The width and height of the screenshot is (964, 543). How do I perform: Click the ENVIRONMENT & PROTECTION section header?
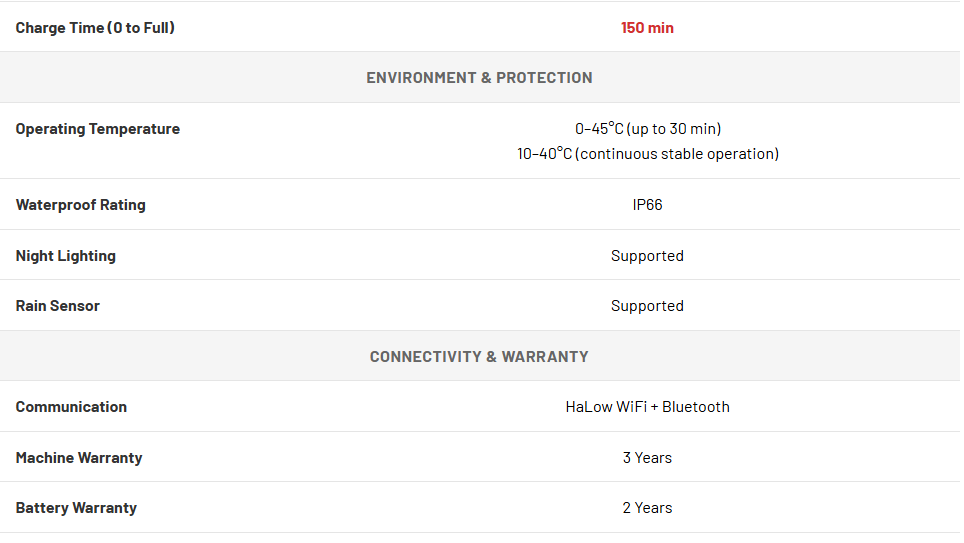pos(480,77)
